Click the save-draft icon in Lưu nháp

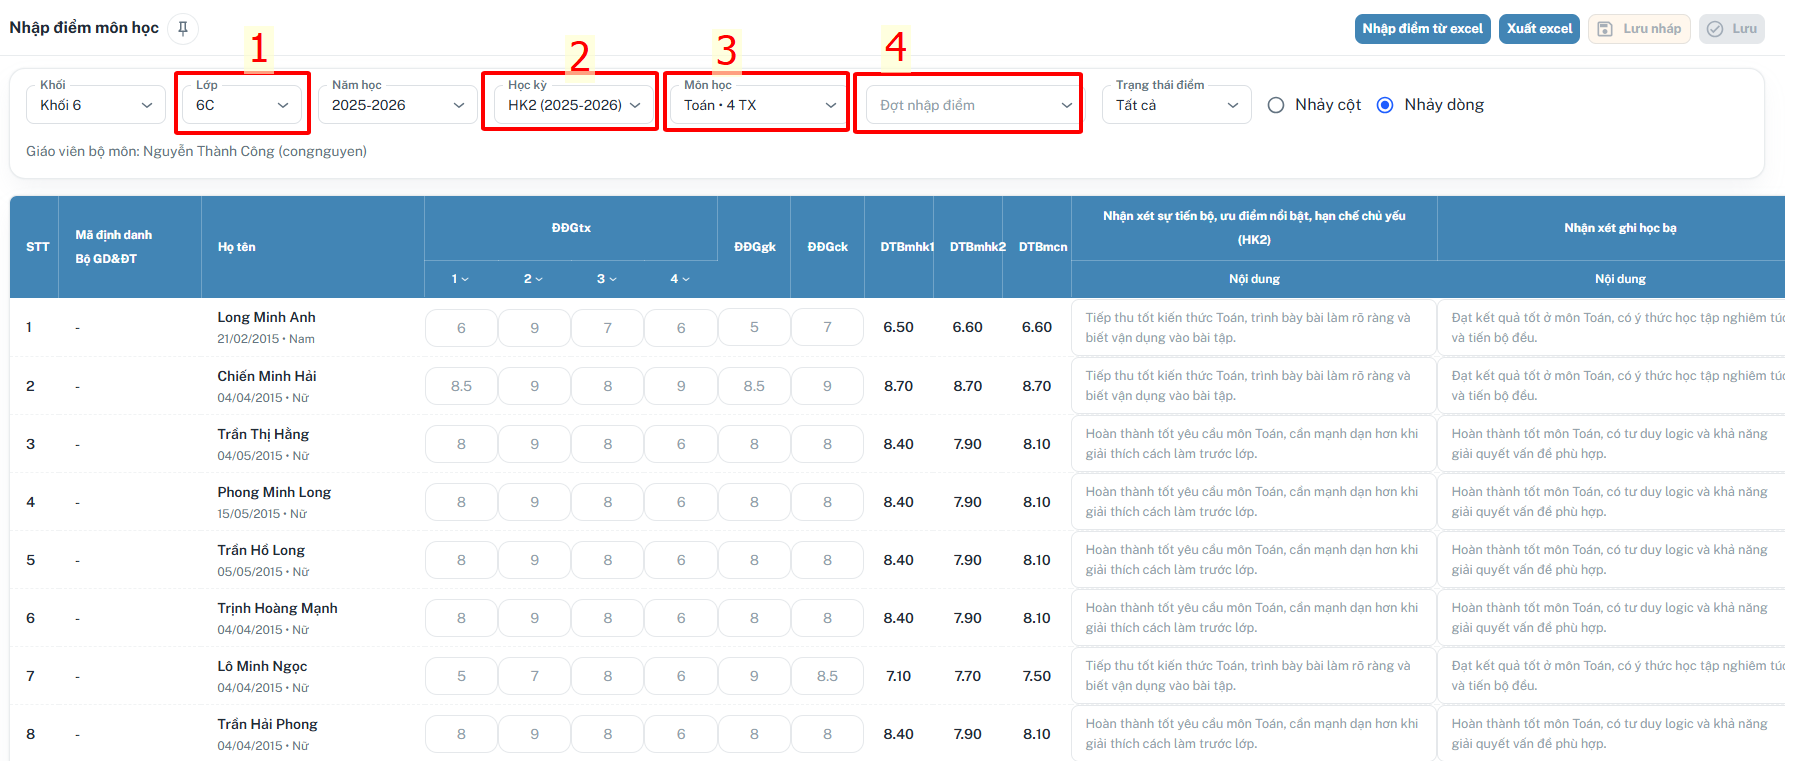(x=1605, y=29)
